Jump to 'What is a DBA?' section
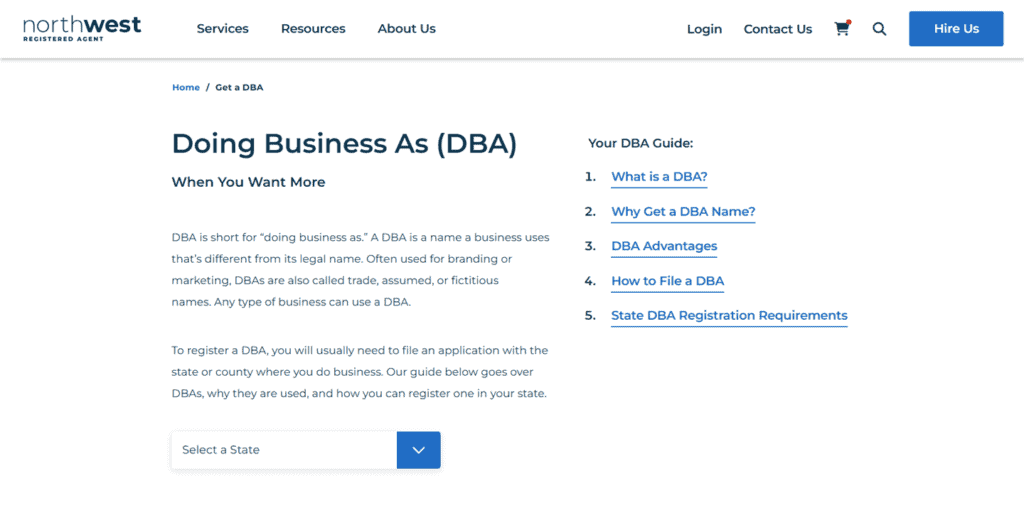 (659, 177)
